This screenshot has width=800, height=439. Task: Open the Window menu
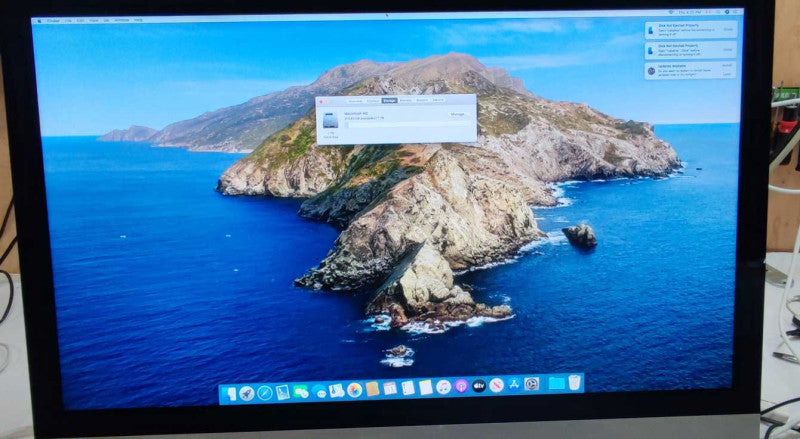pyautogui.click(x=121, y=20)
